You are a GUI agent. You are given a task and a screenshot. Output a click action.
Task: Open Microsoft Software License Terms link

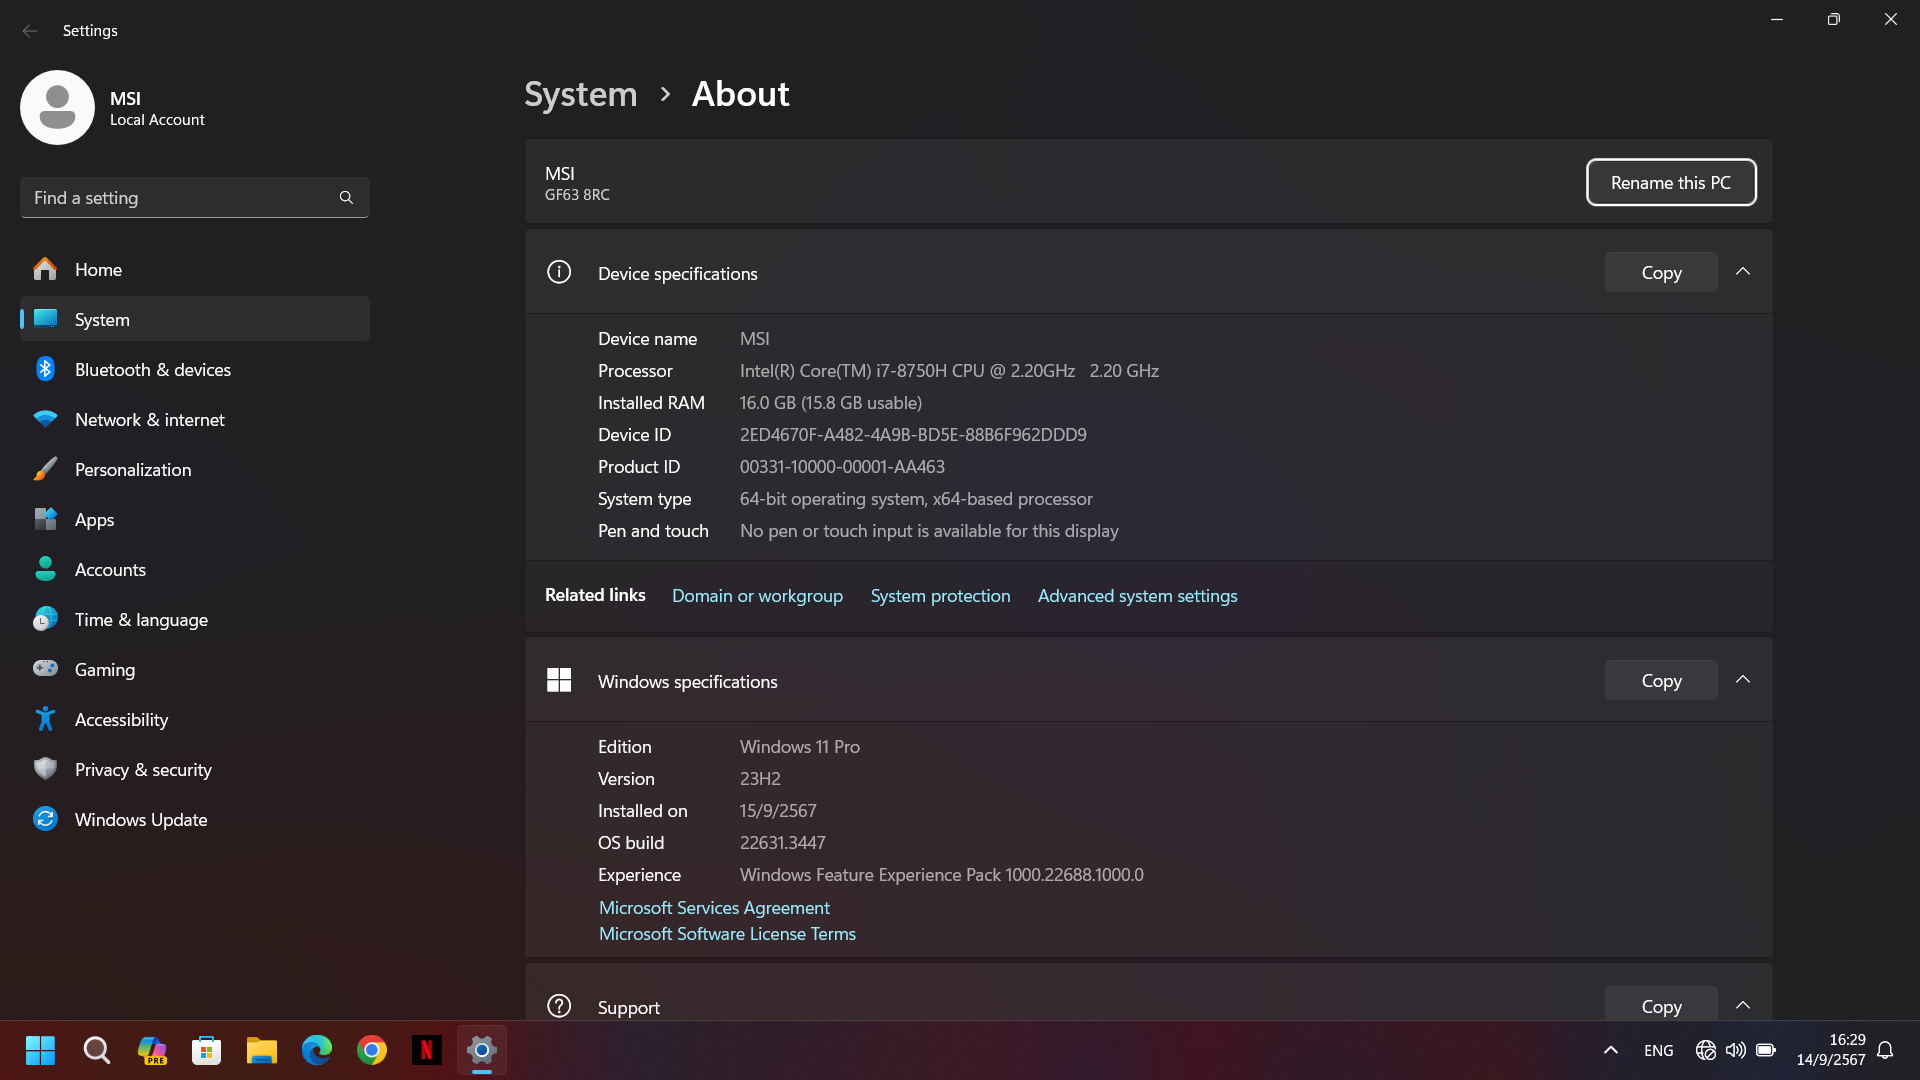pyautogui.click(x=727, y=934)
